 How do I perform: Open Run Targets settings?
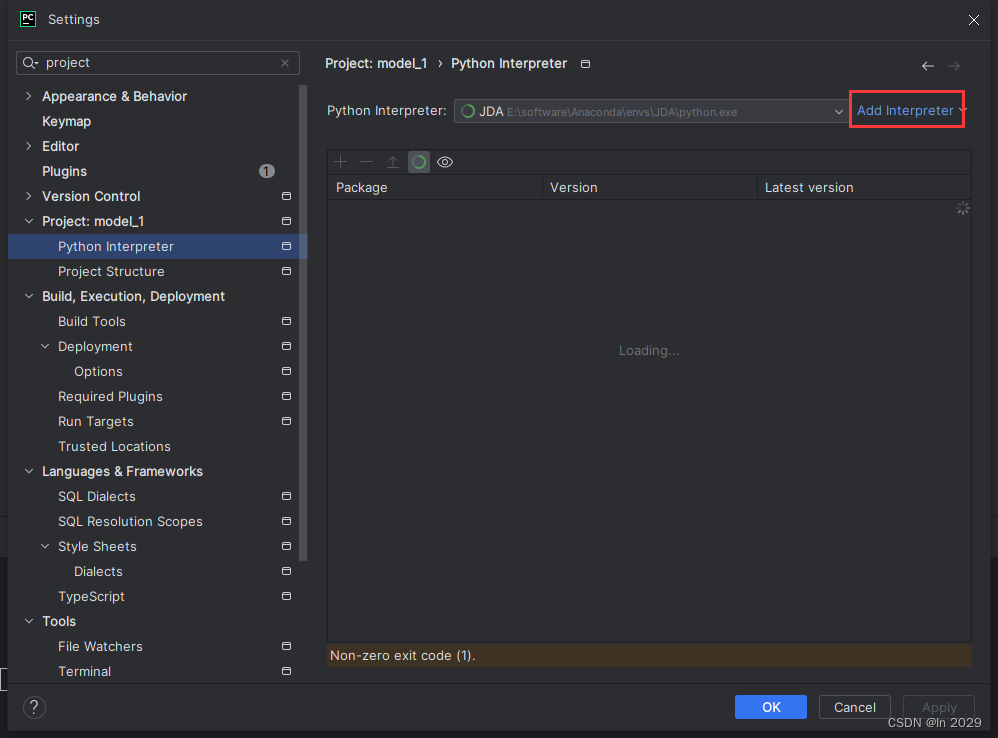tap(95, 421)
